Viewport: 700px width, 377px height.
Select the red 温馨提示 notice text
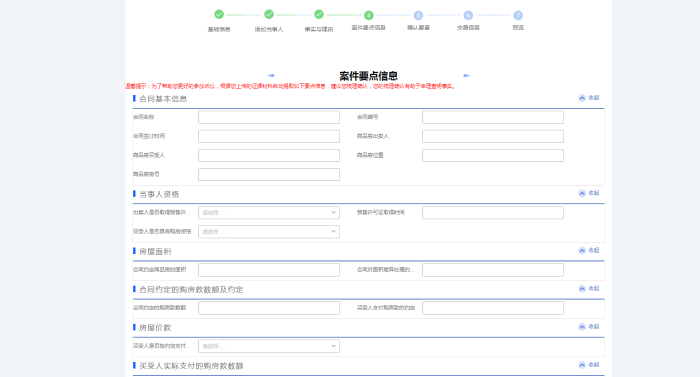coord(290,86)
